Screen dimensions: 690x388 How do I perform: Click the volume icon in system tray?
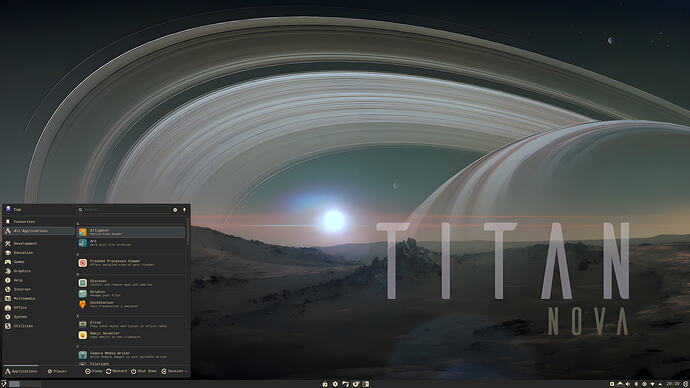[x=628, y=384]
